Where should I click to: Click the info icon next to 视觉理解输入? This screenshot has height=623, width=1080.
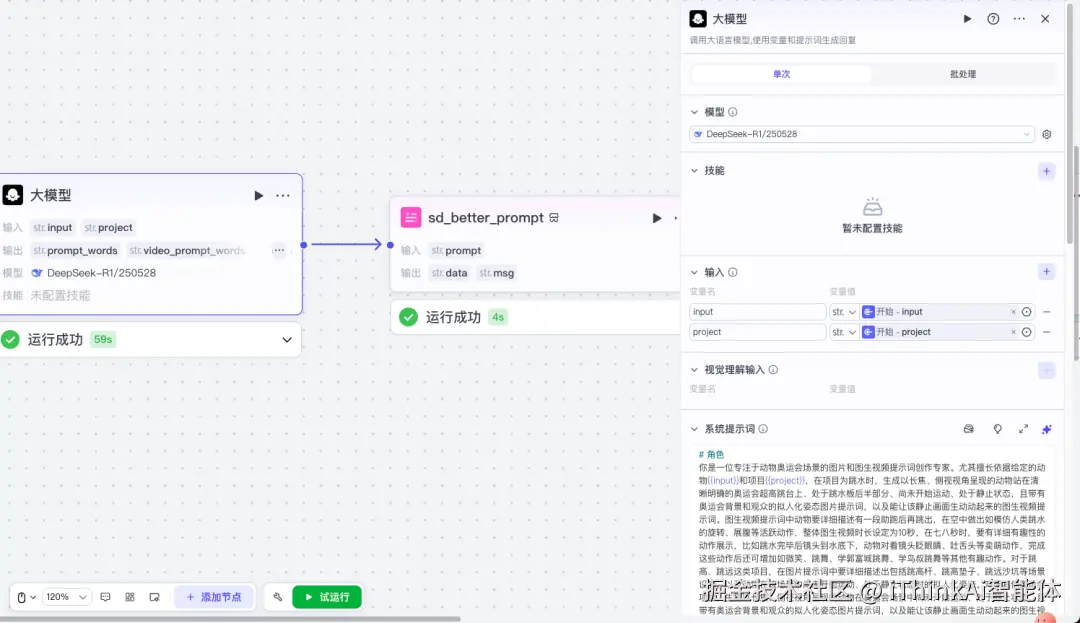[773, 370]
